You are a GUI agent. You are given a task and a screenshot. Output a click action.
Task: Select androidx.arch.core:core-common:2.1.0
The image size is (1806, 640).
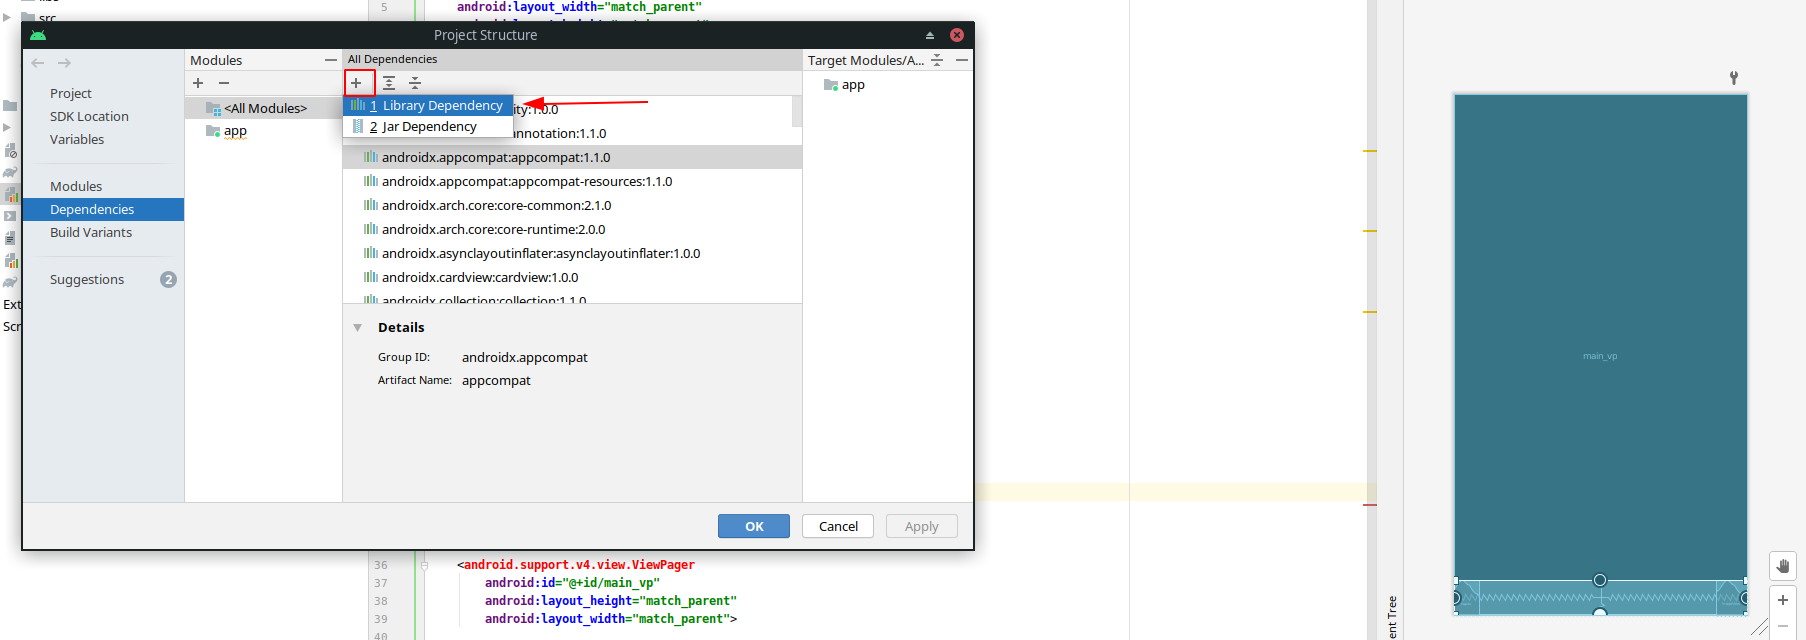point(572,205)
